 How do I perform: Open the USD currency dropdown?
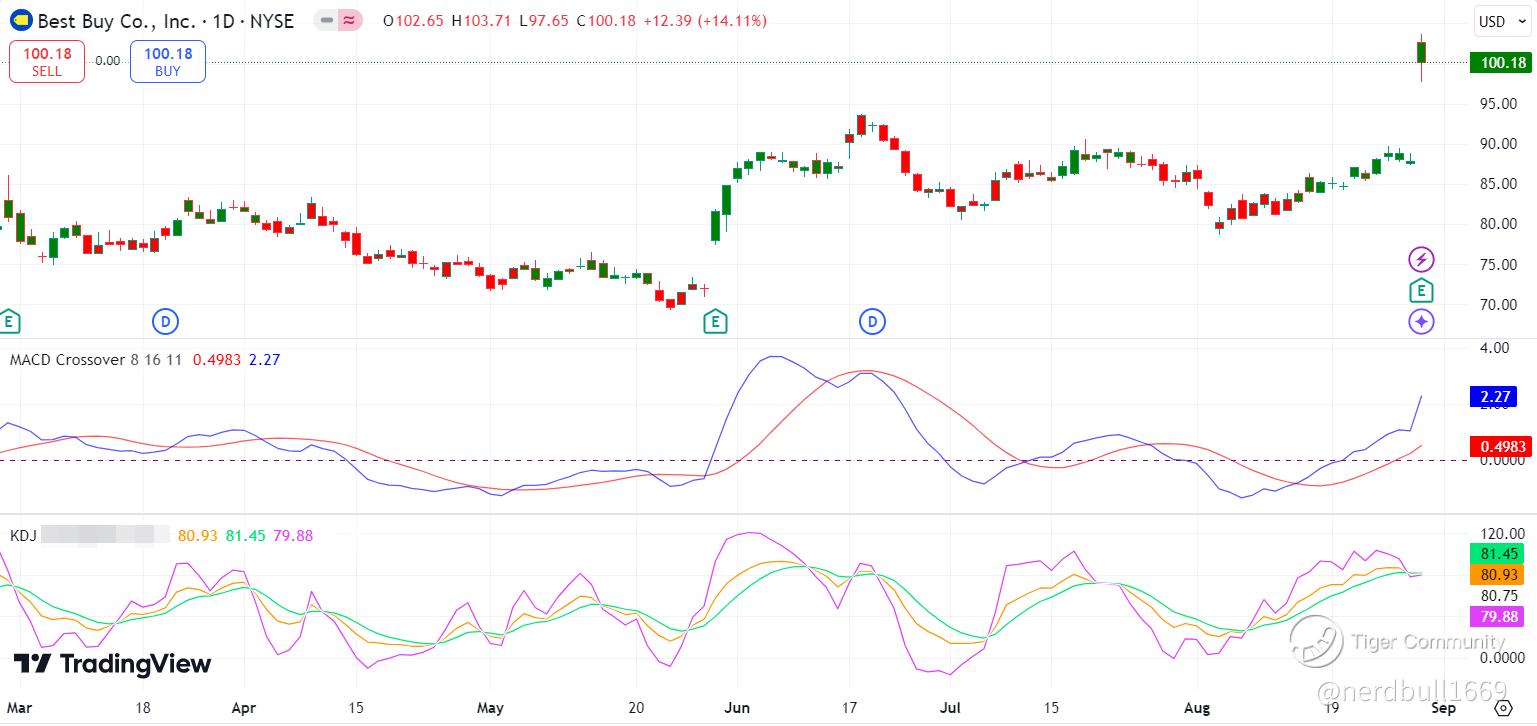pyautogui.click(x=1502, y=21)
